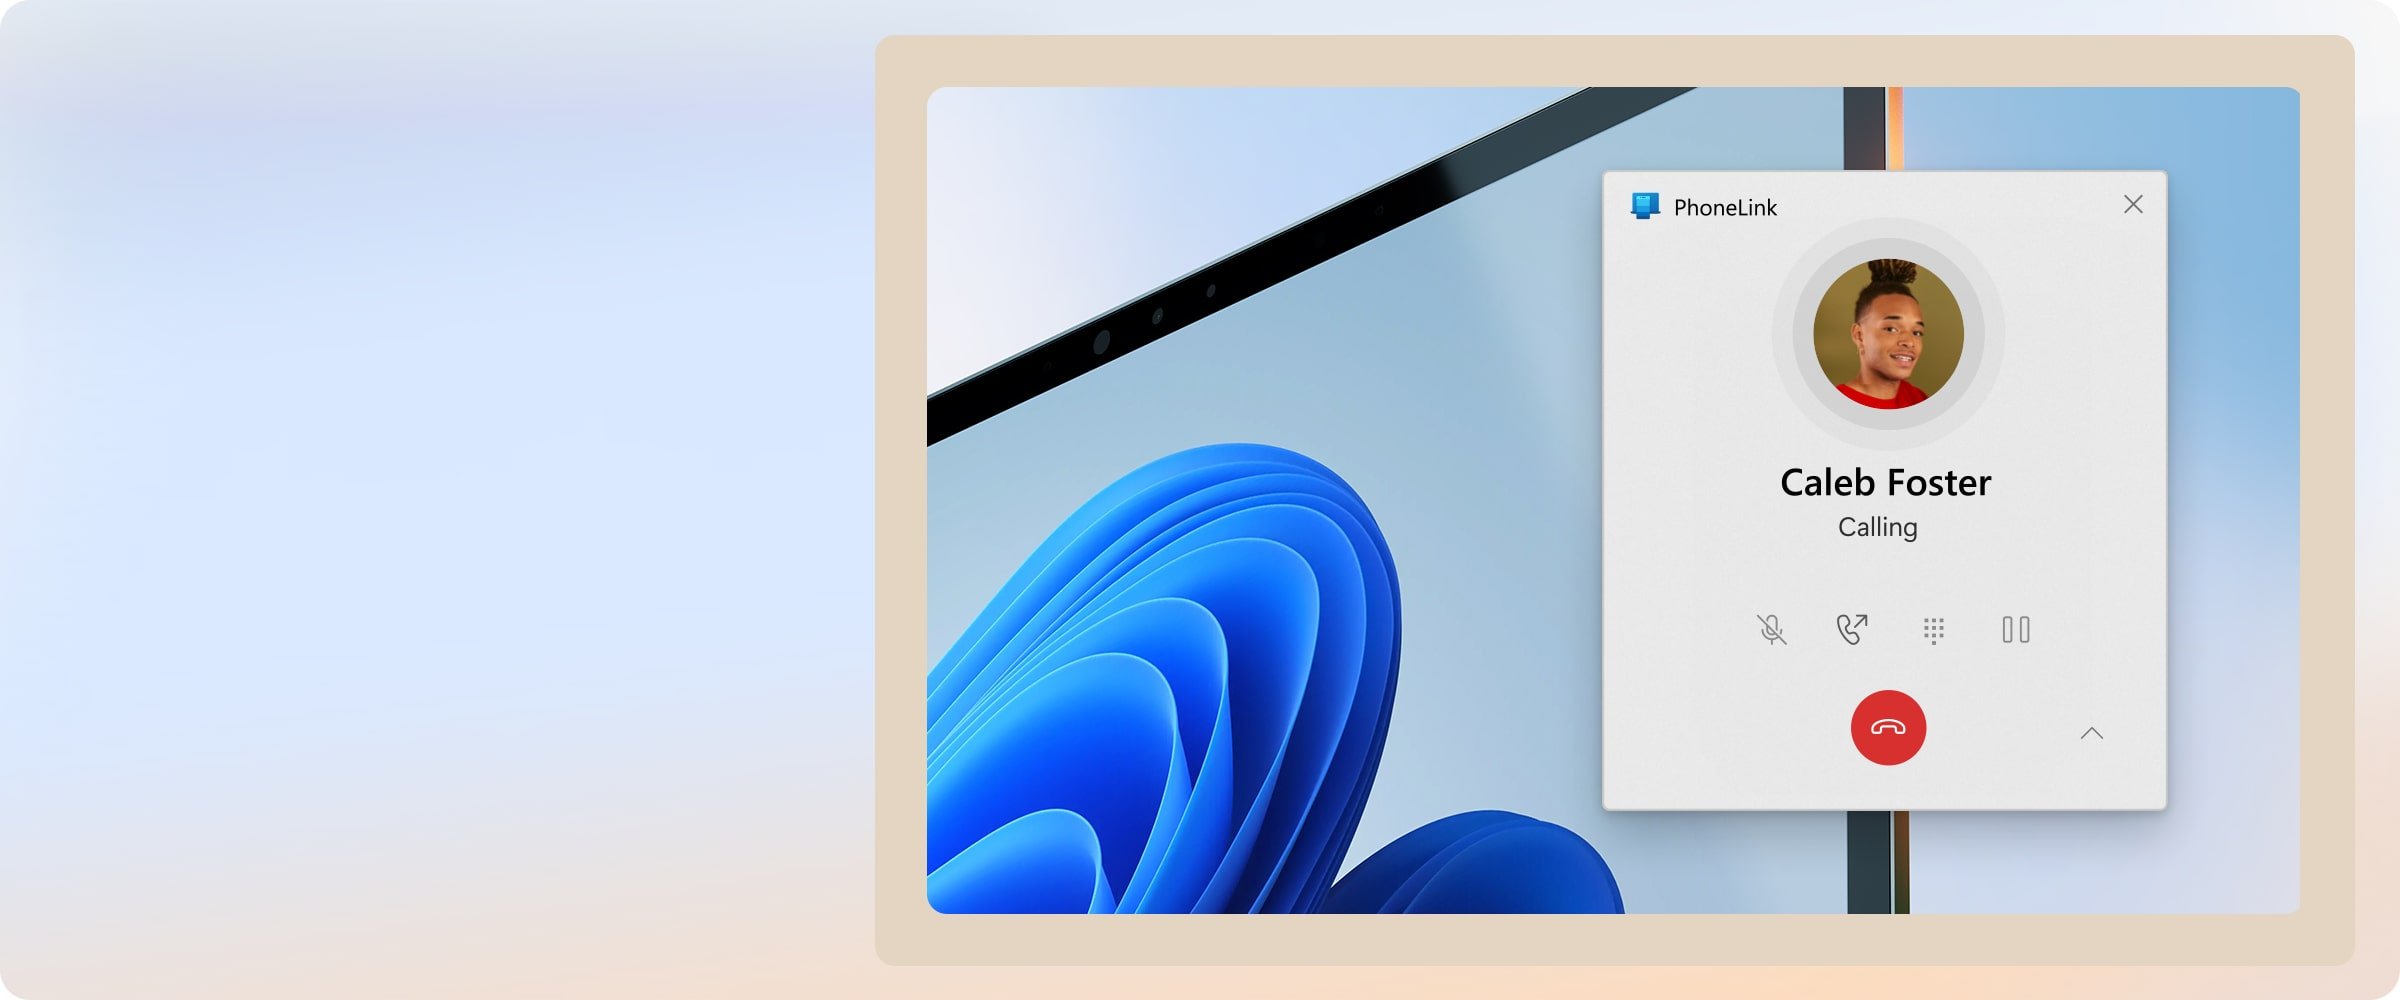Expand the call window with the chevron

(x=2091, y=734)
